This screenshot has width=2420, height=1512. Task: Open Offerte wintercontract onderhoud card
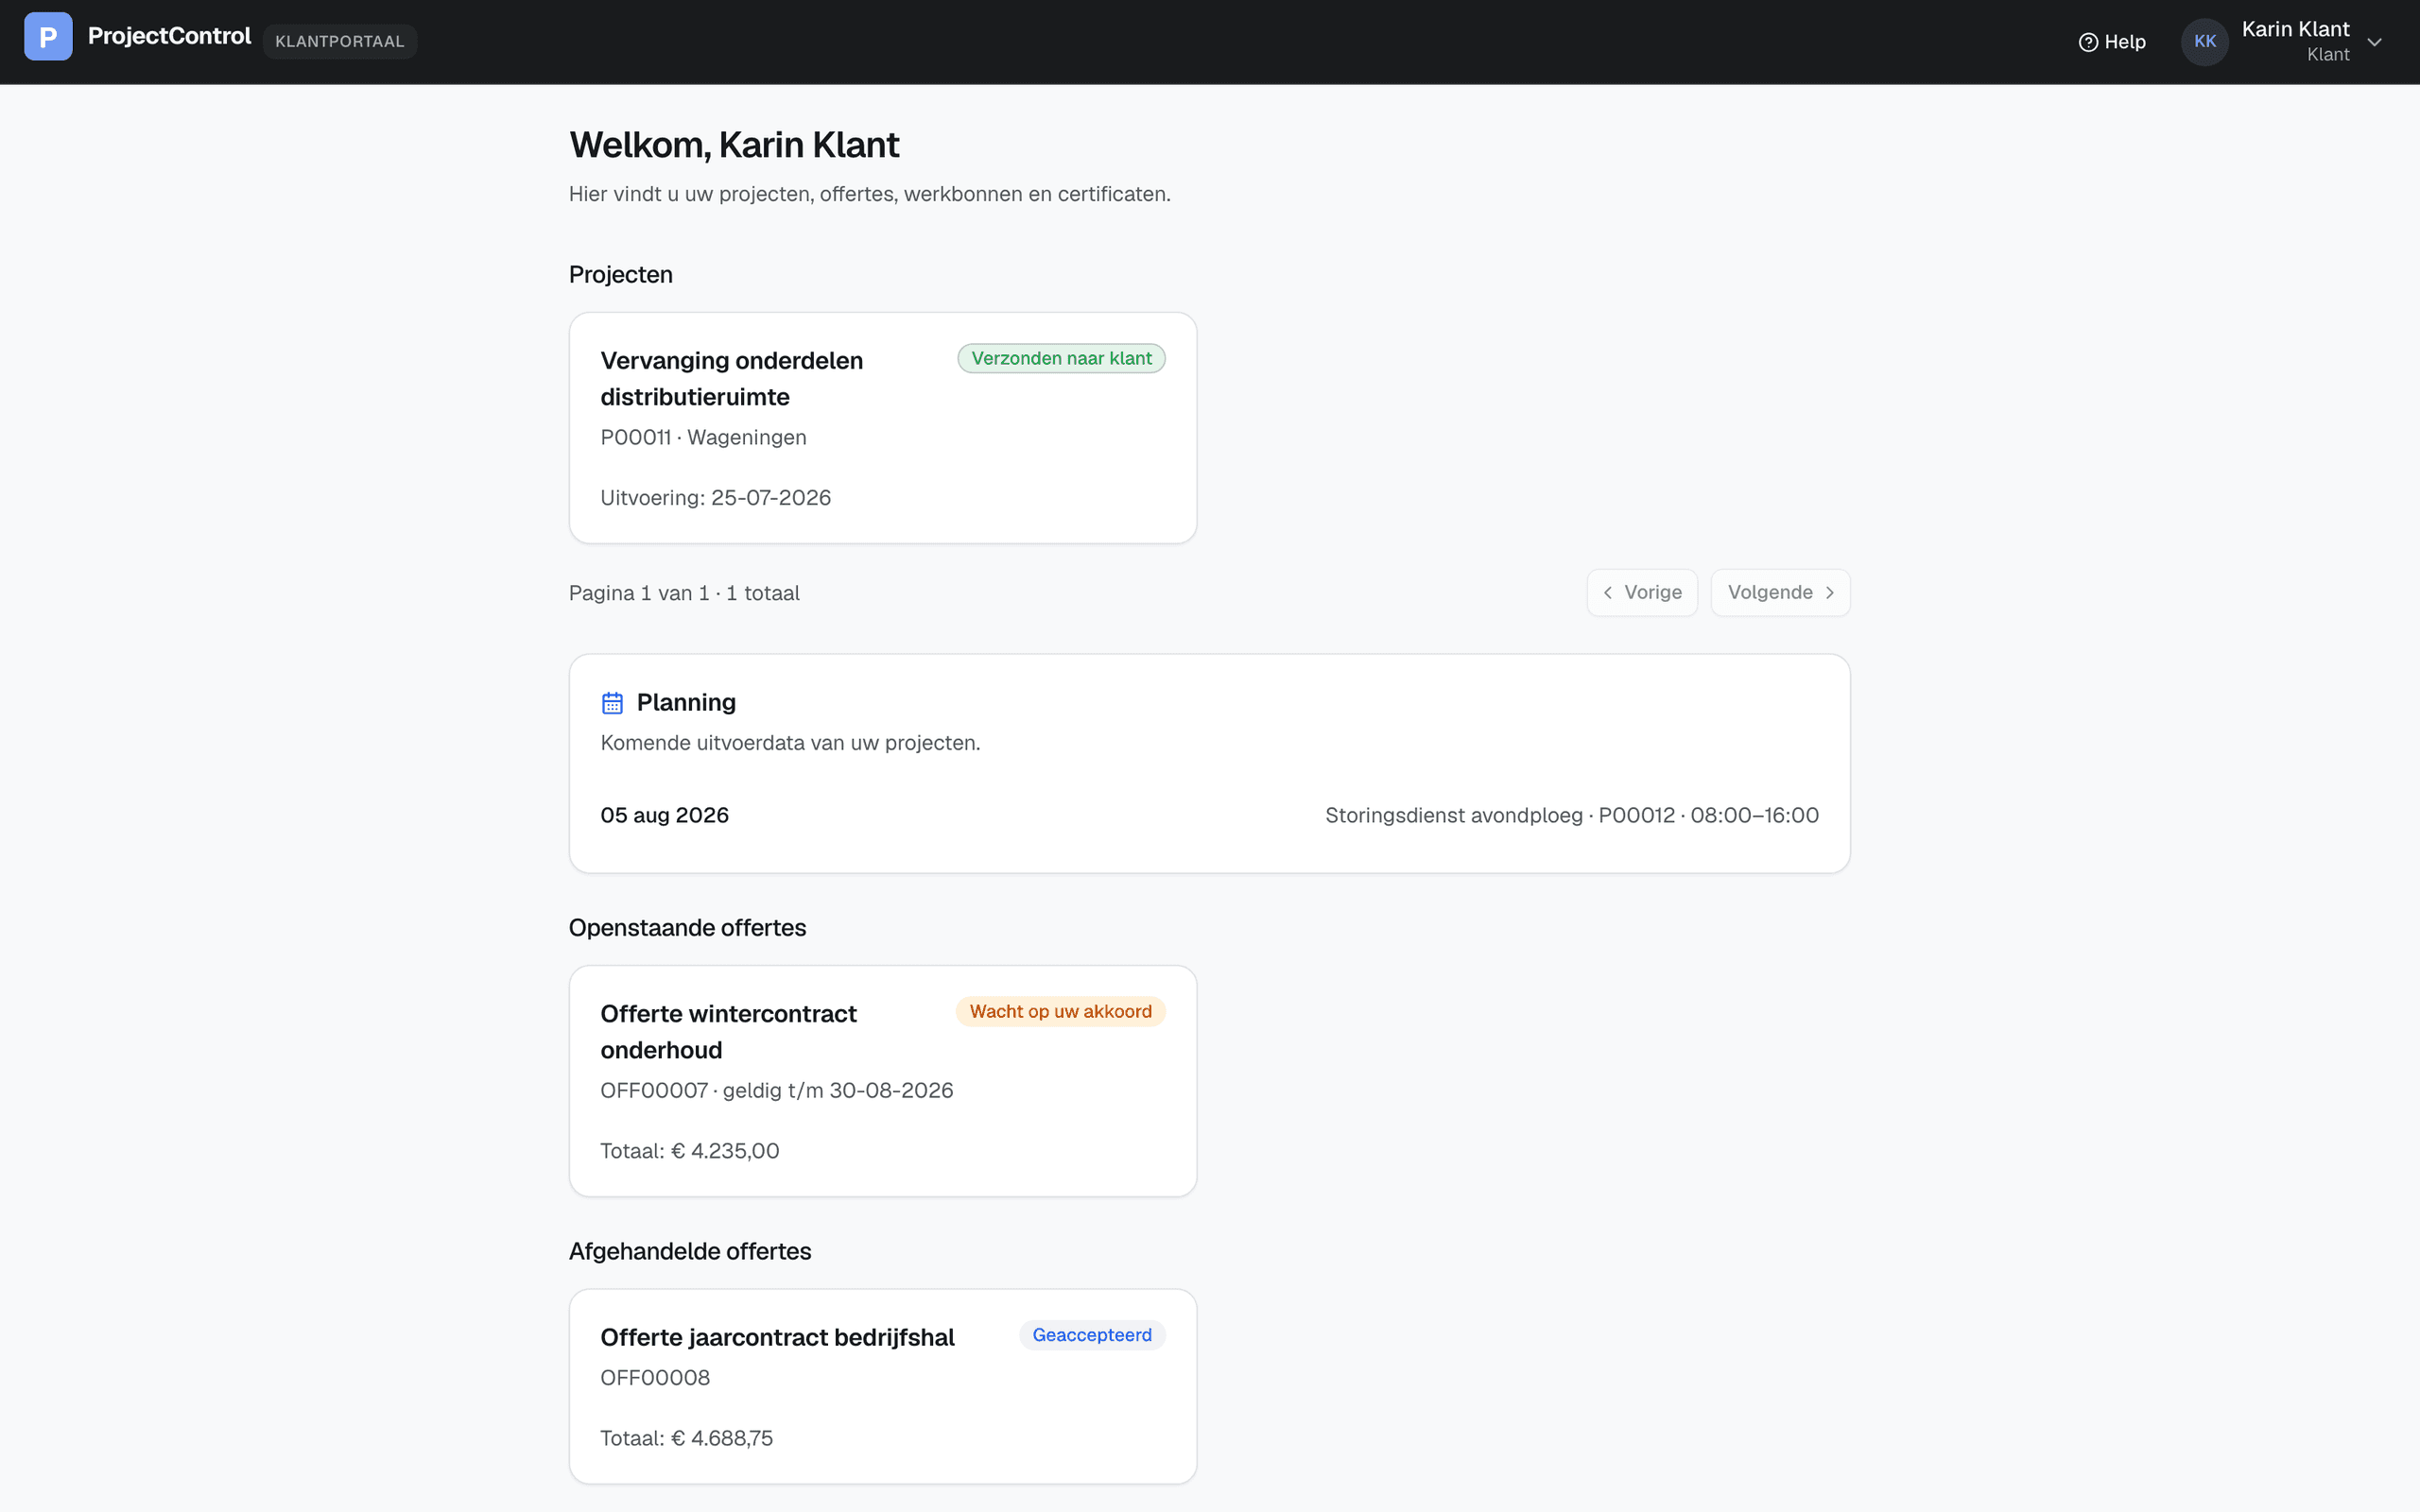point(883,1081)
